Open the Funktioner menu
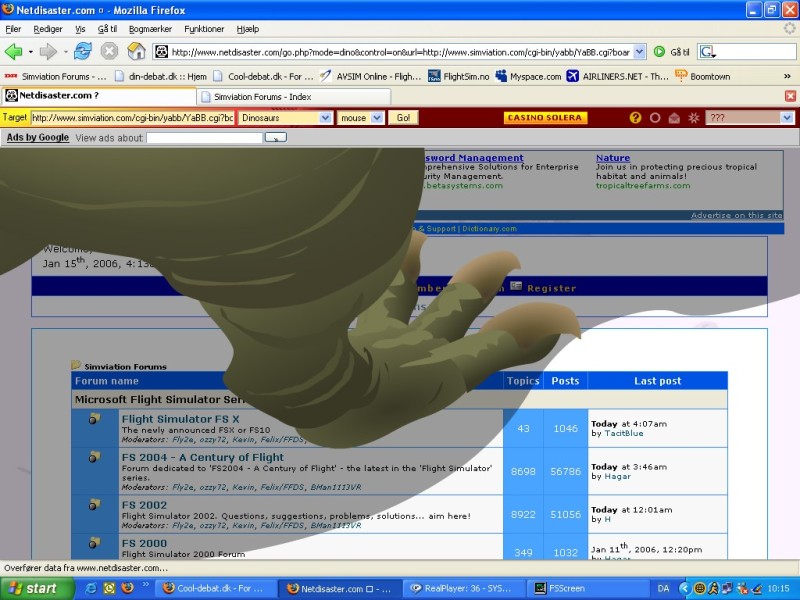The height and width of the screenshot is (600, 800). tap(204, 29)
